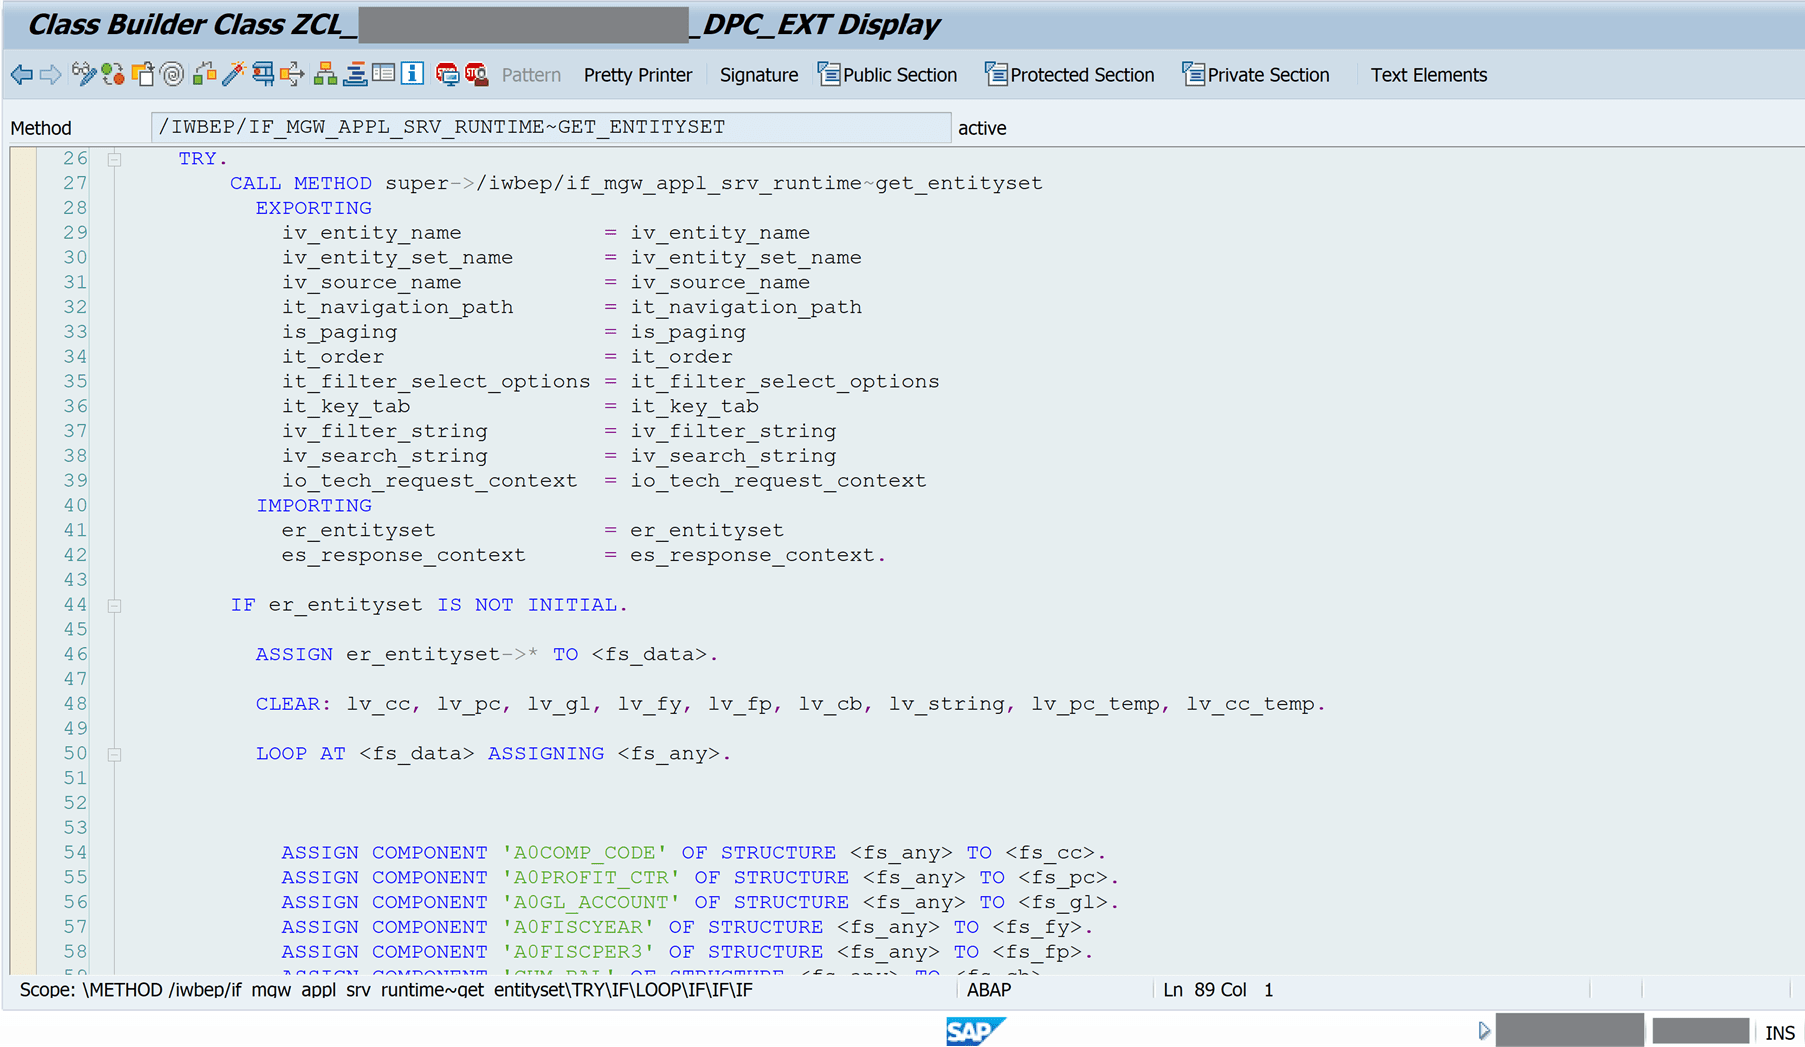Set a session breakpoint with the stop icon
The width and height of the screenshot is (1805, 1047).
tap(447, 74)
